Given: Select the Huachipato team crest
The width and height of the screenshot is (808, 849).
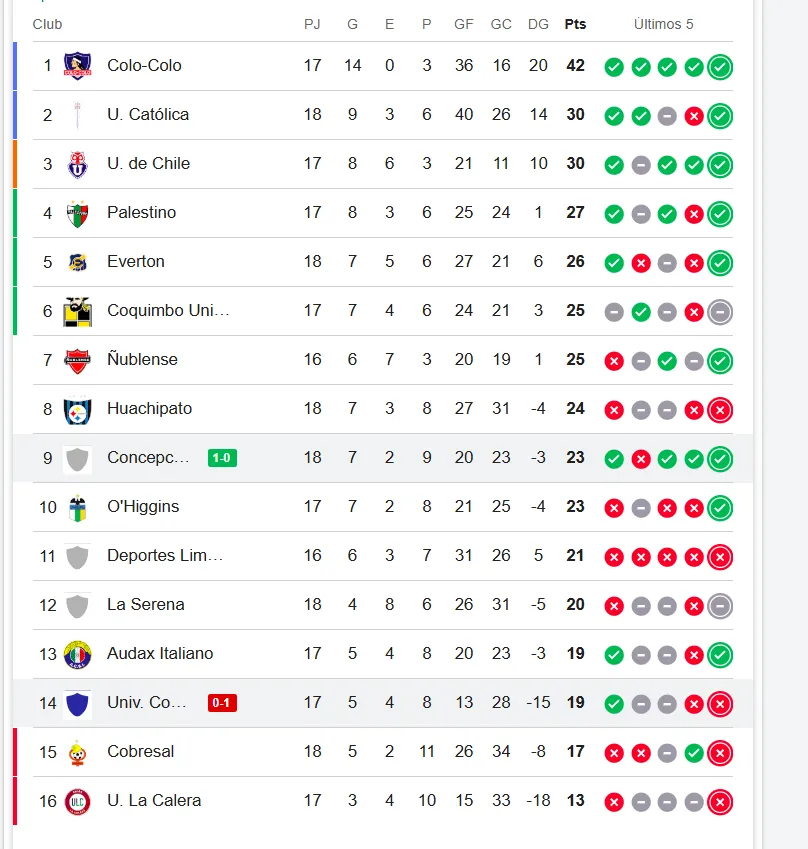Looking at the screenshot, I should 77,410.
